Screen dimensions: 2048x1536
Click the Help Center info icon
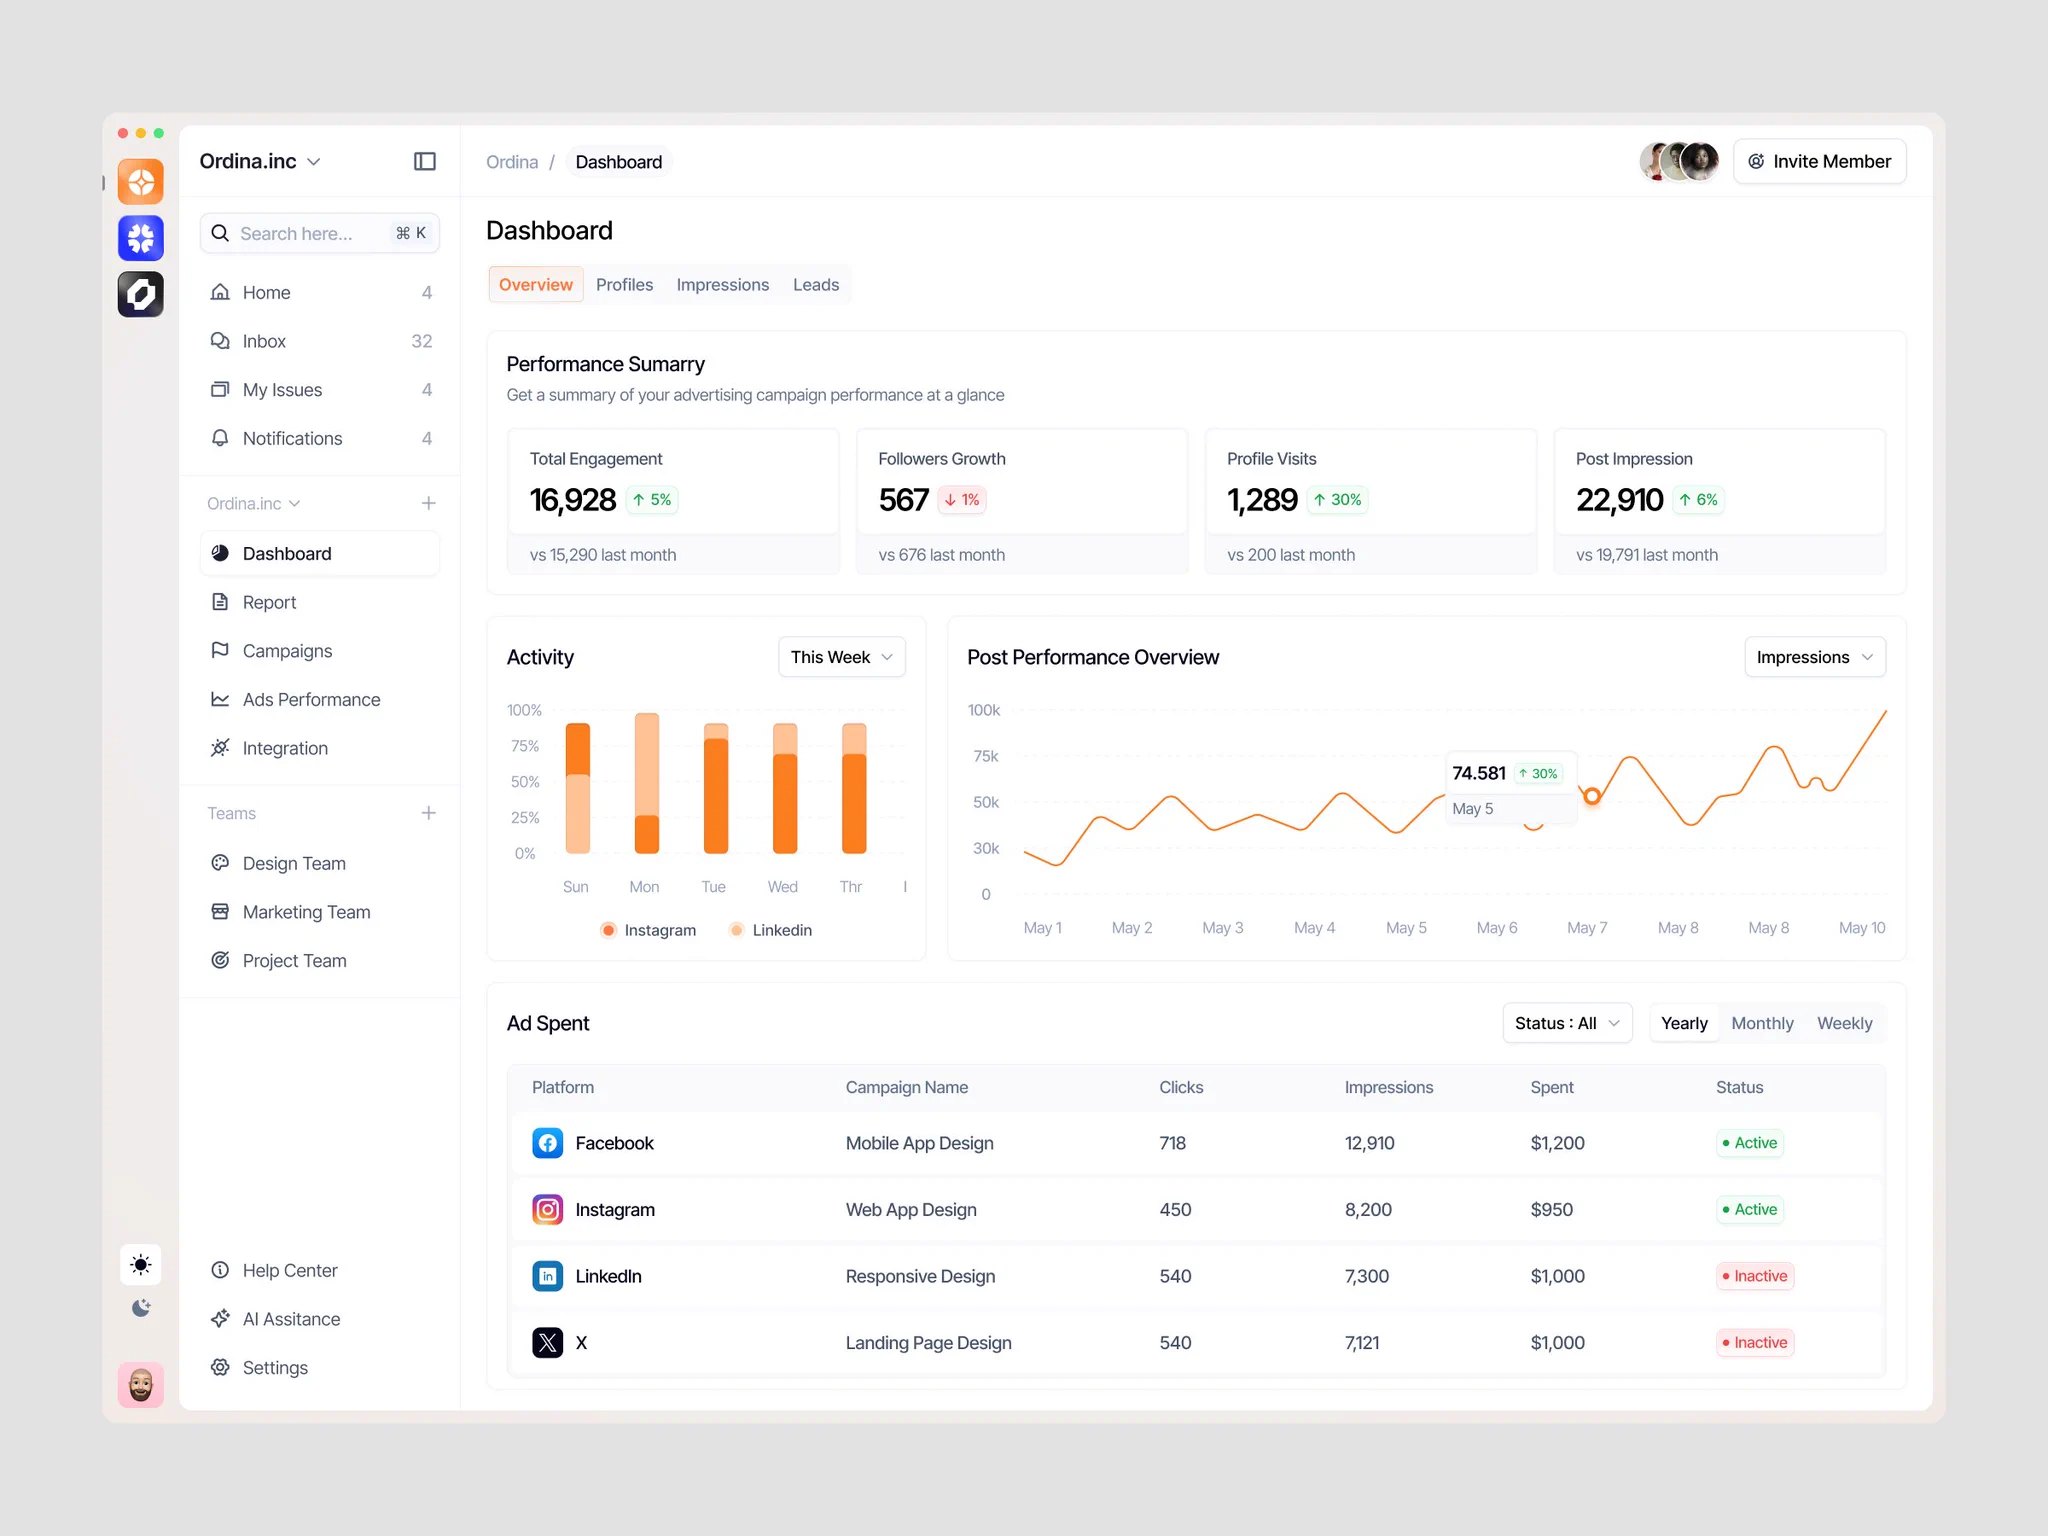220,1270
